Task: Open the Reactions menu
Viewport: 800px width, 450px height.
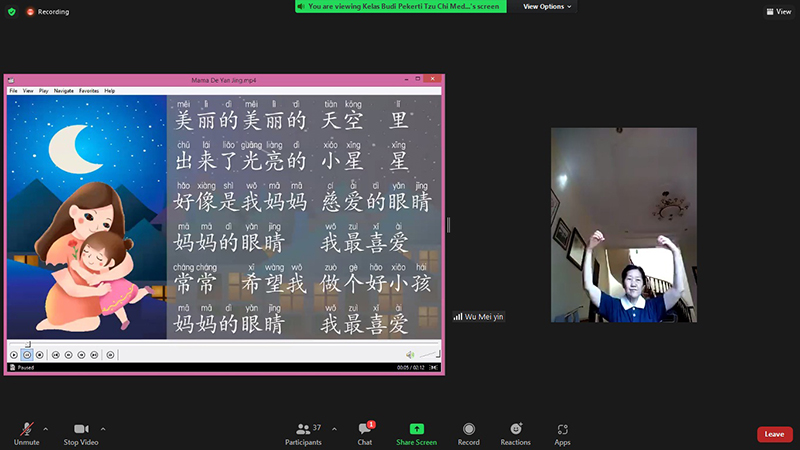Action: click(516, 429)
